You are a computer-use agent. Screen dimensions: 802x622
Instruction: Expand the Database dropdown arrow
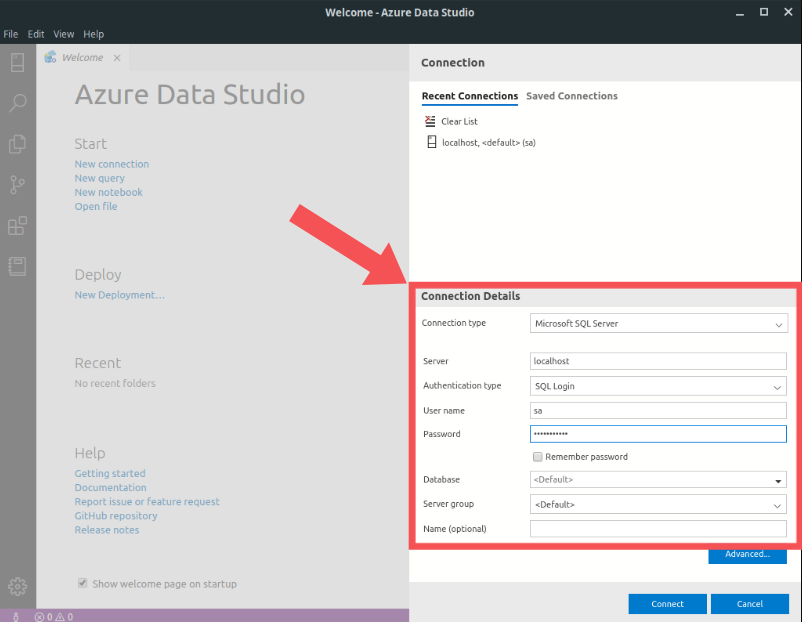[x=778, y=480]
